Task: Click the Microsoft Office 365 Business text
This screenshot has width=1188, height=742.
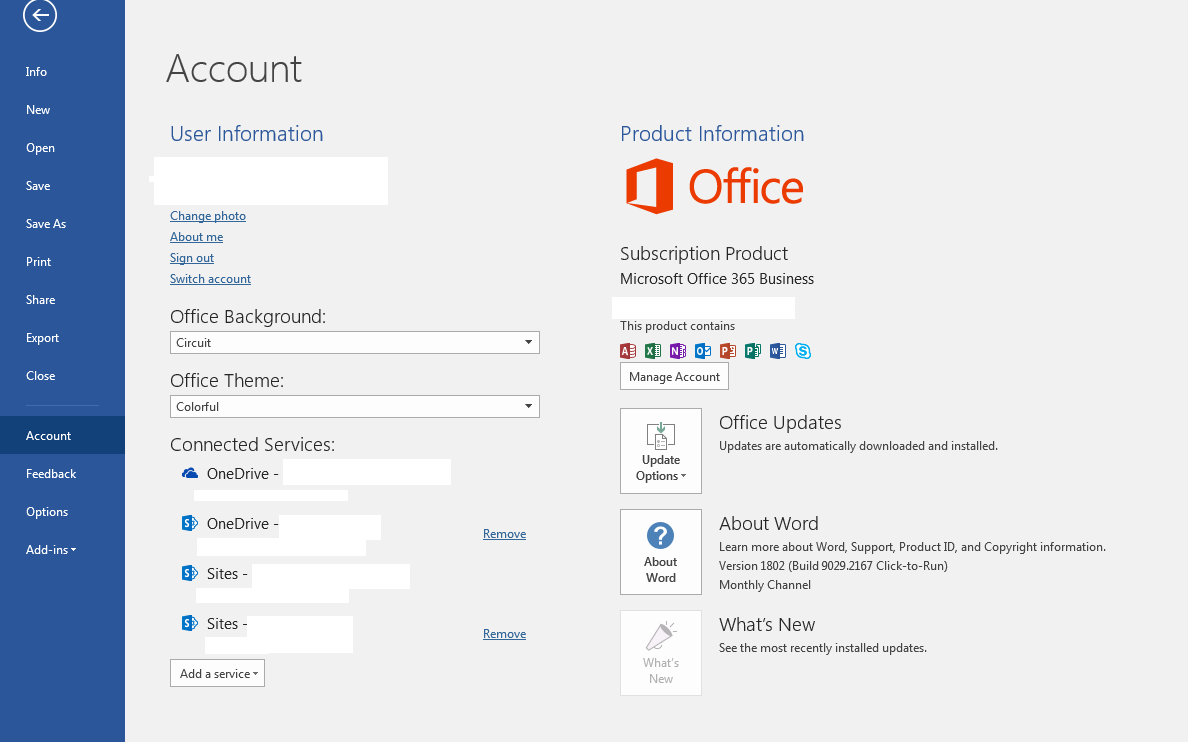Action: pos(717,279)
